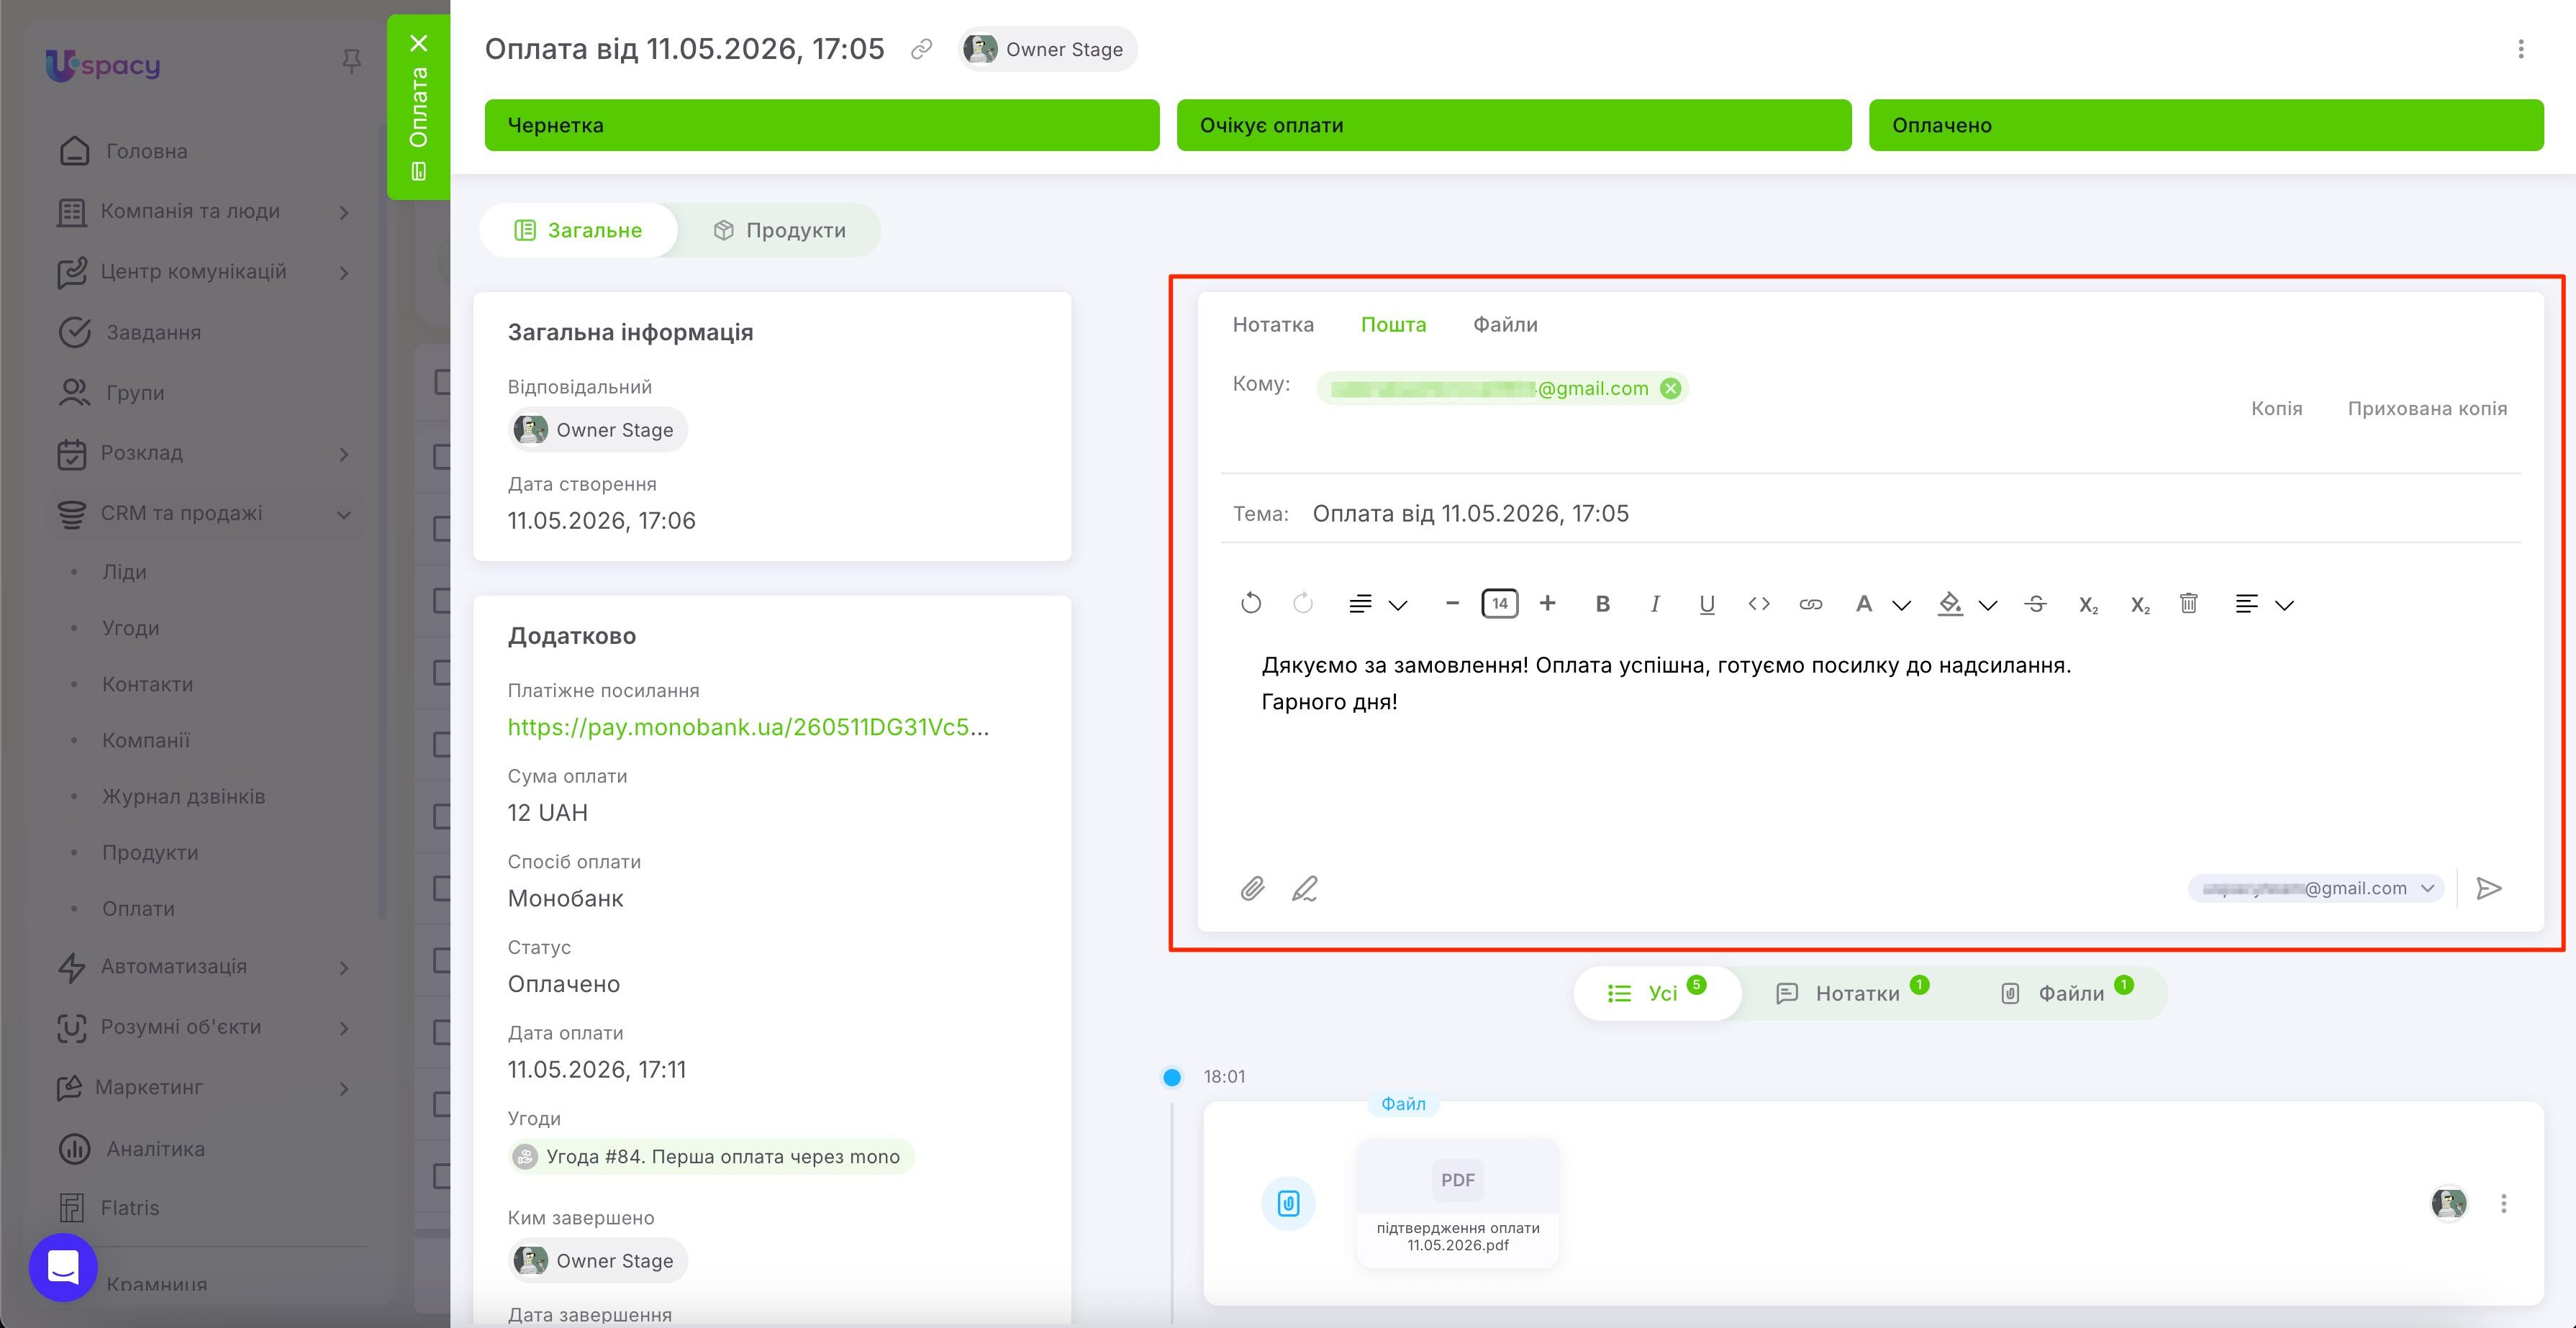The width and height of the screenshot is (2576, 1328).
Task: Toggle bold formatting
Action: pyautogui.click(x=1602, y=604)
